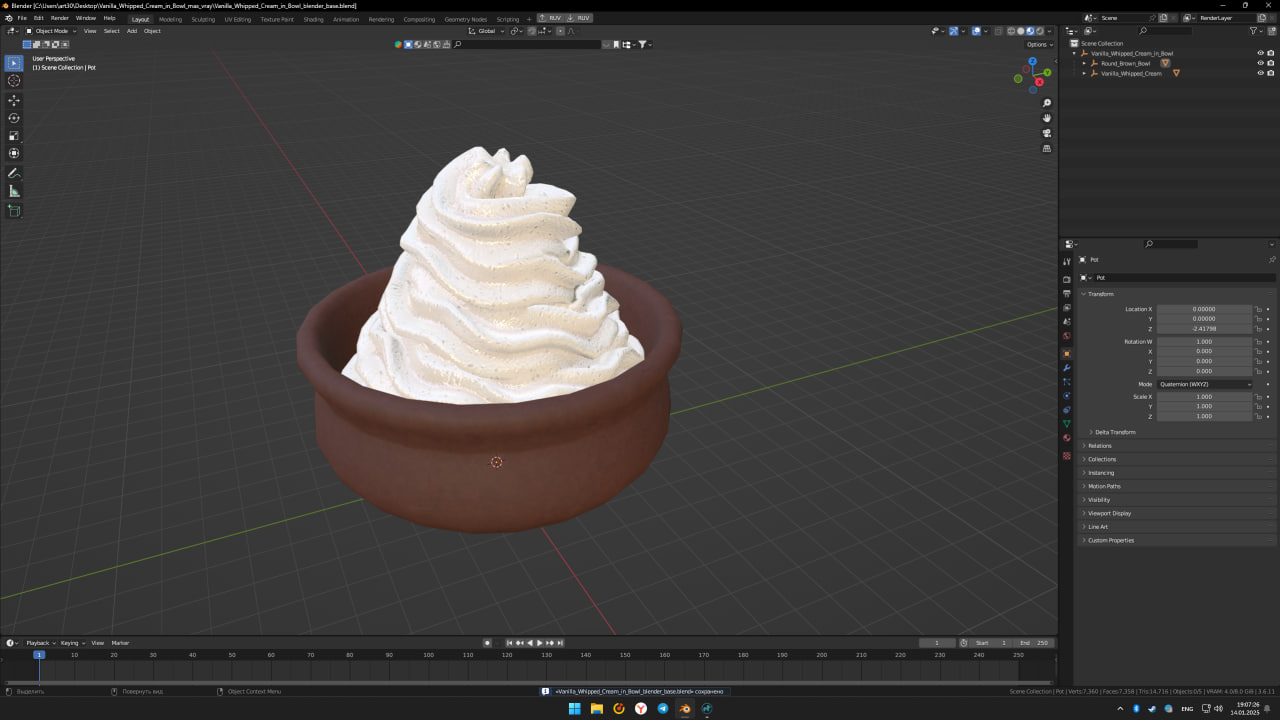The height and width of the screenshot is (720, 1280).
Task: Select the Annotate tool
Action: [14, 173]
